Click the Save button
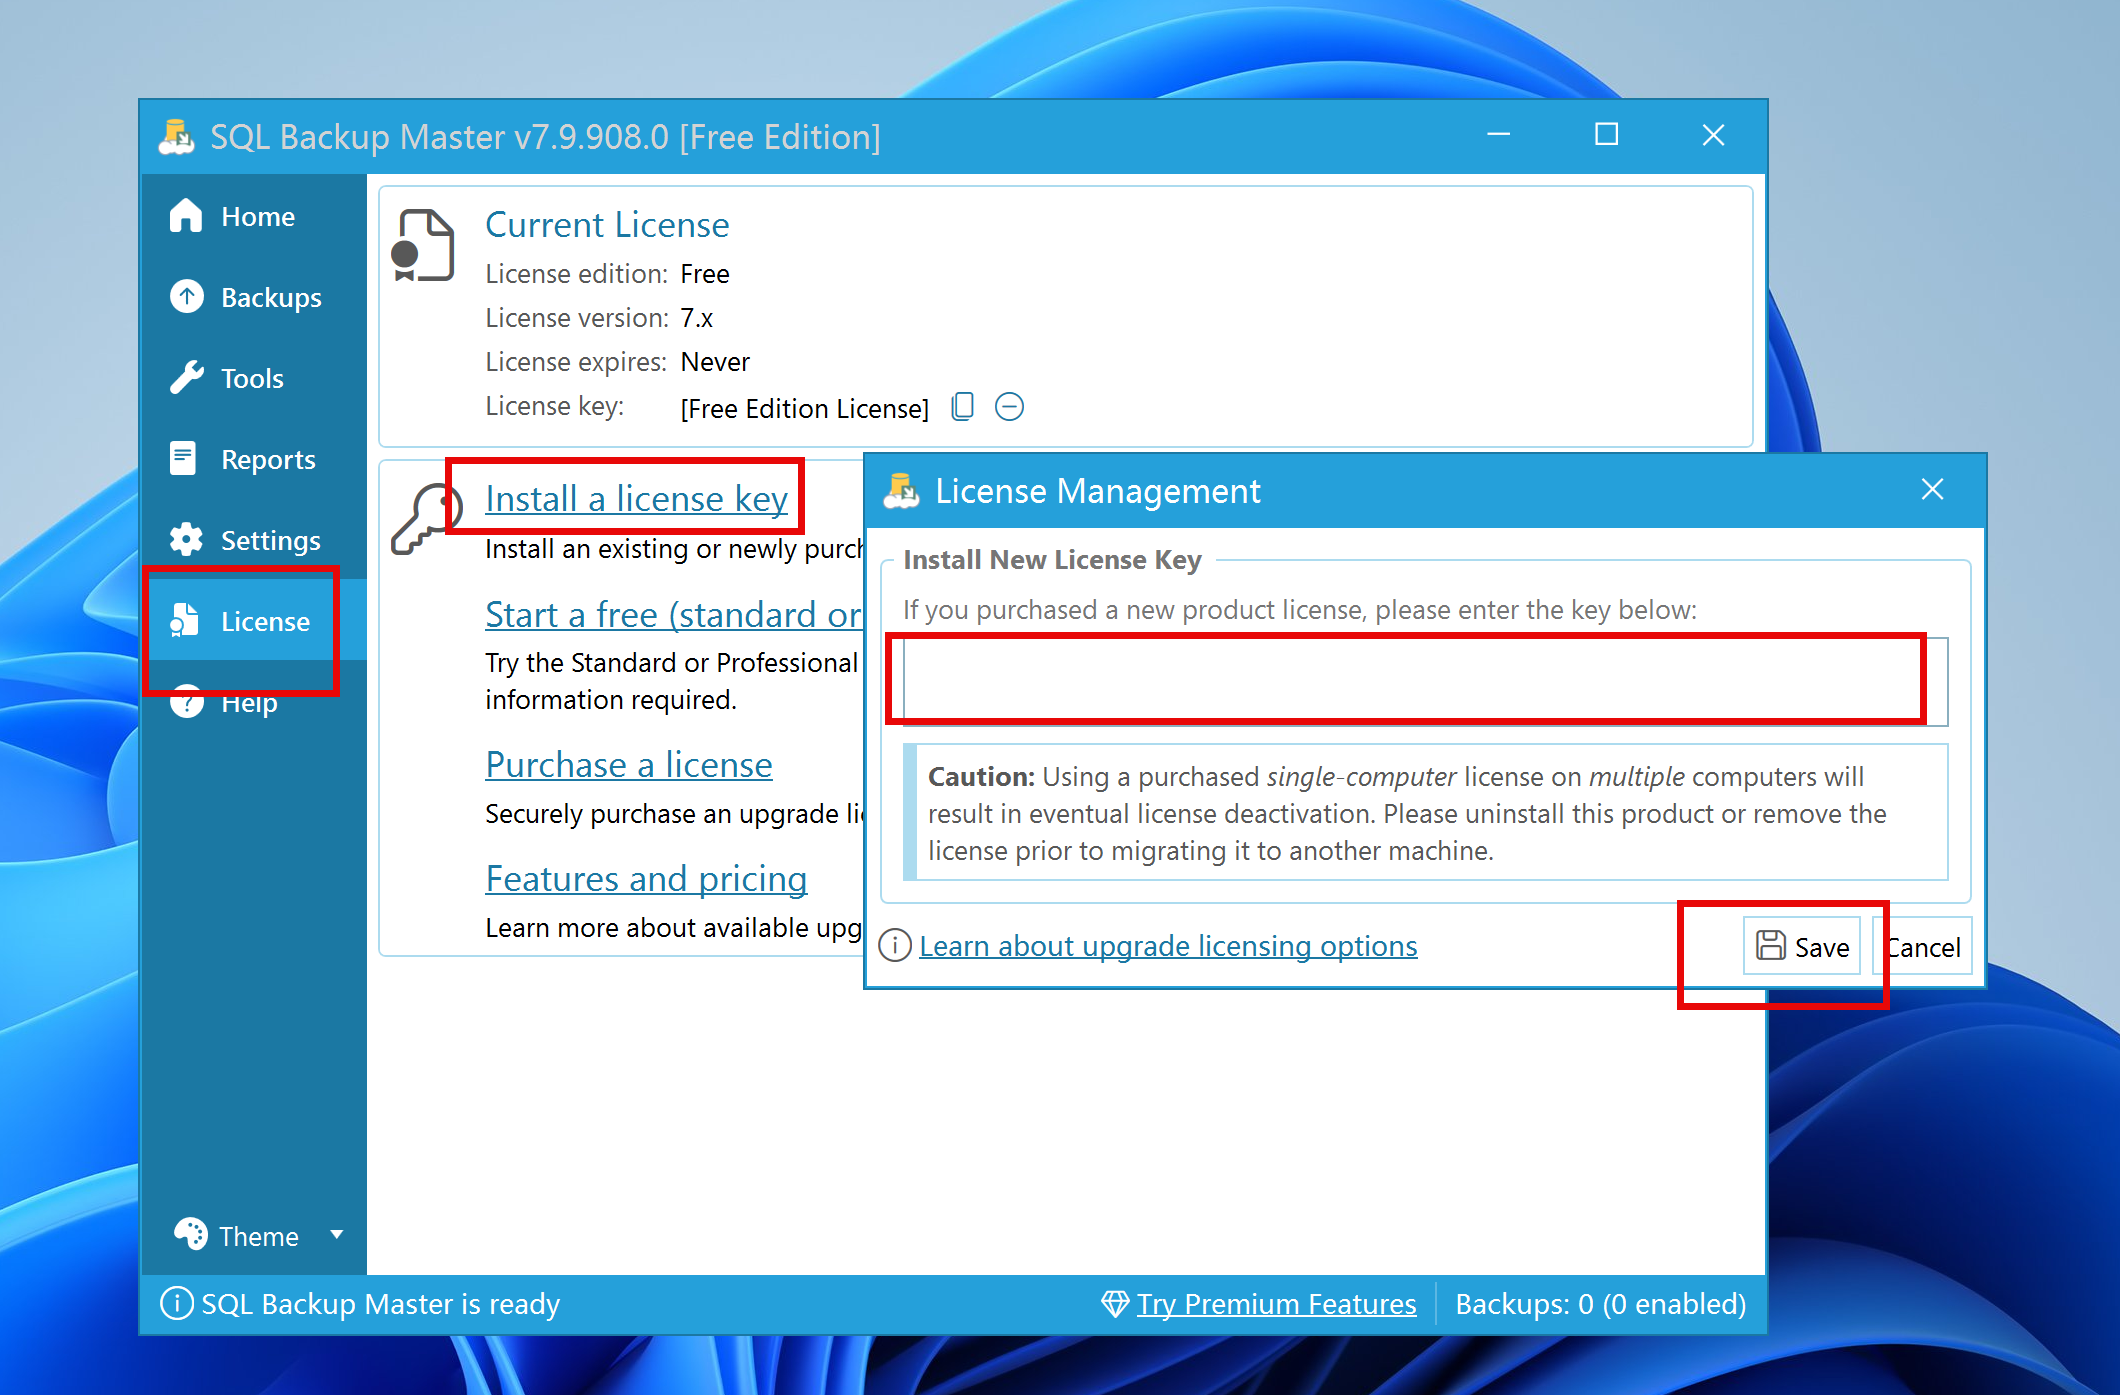 point(1802,946)
